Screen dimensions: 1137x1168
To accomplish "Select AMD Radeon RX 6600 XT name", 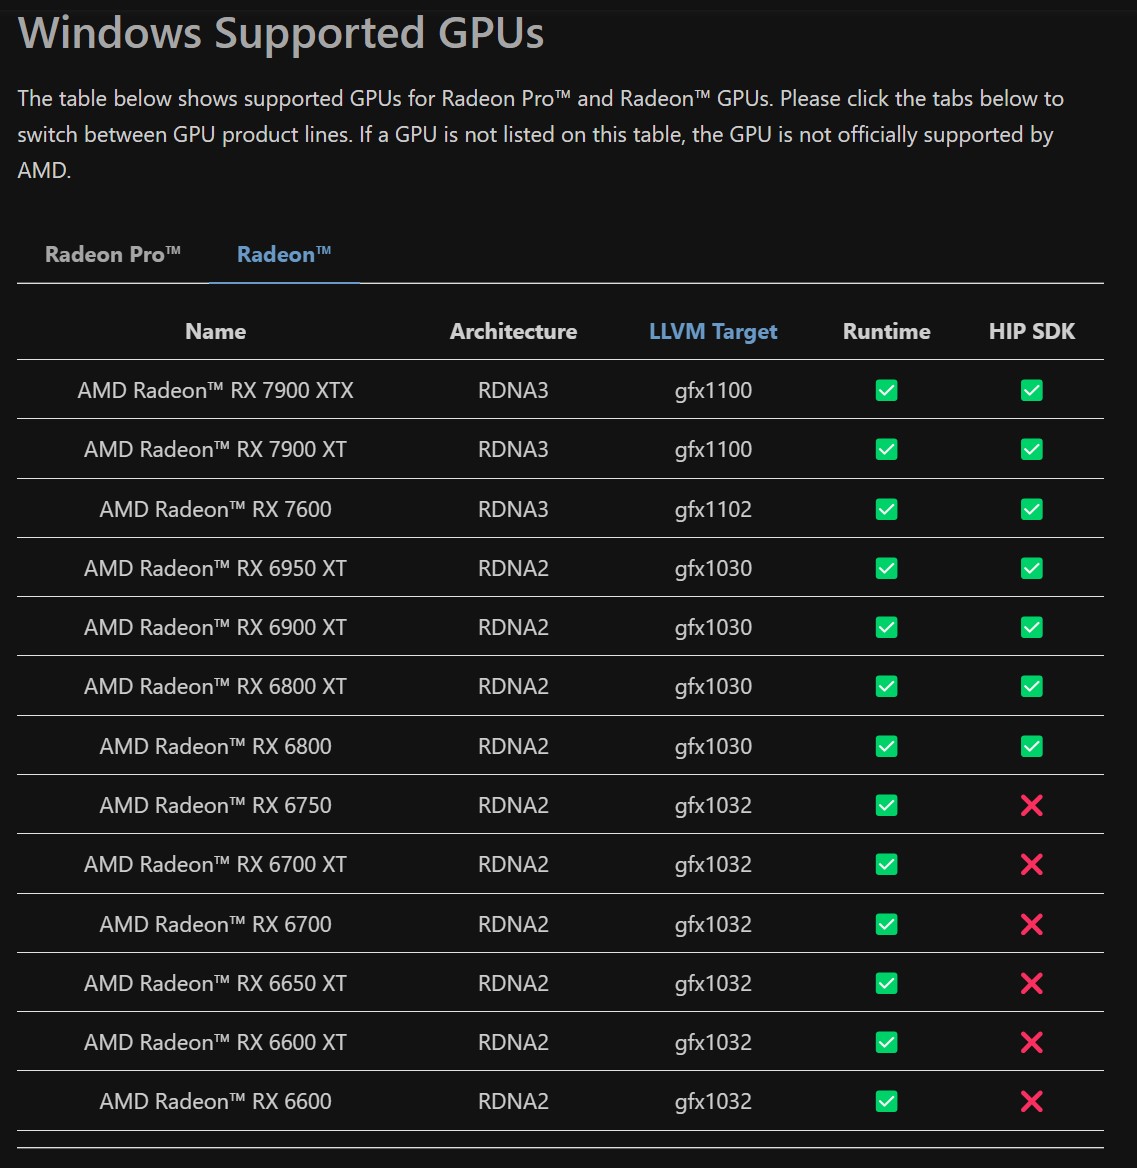I will pos(215,1042).
